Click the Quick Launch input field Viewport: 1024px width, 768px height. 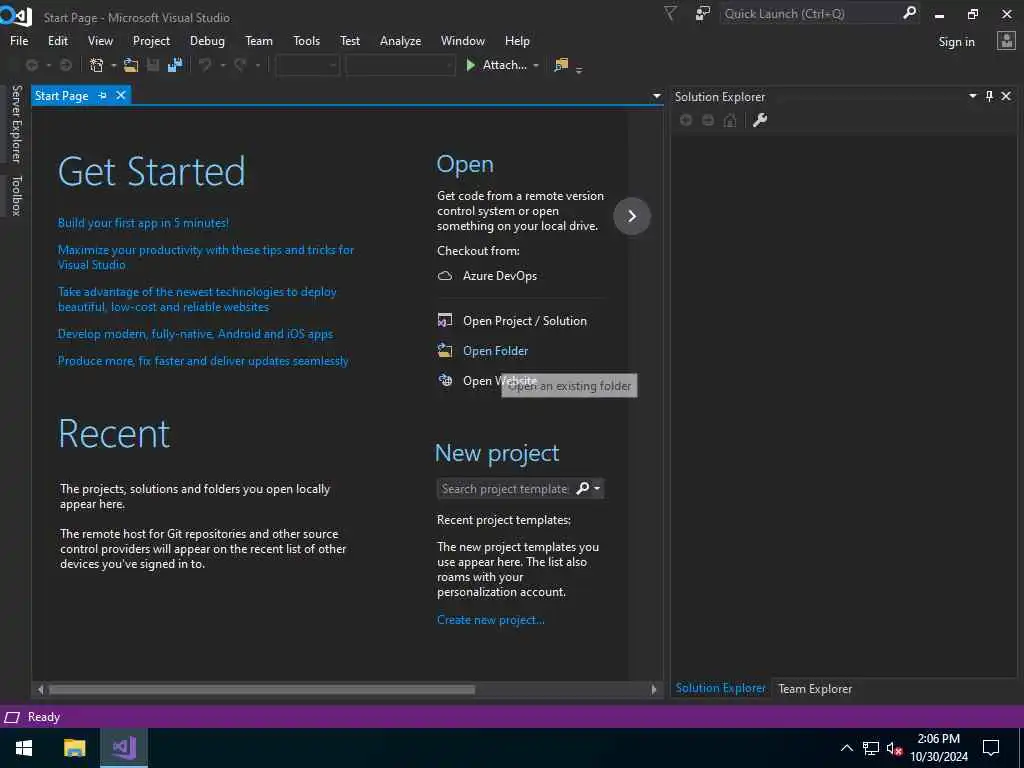pos(810,14)
